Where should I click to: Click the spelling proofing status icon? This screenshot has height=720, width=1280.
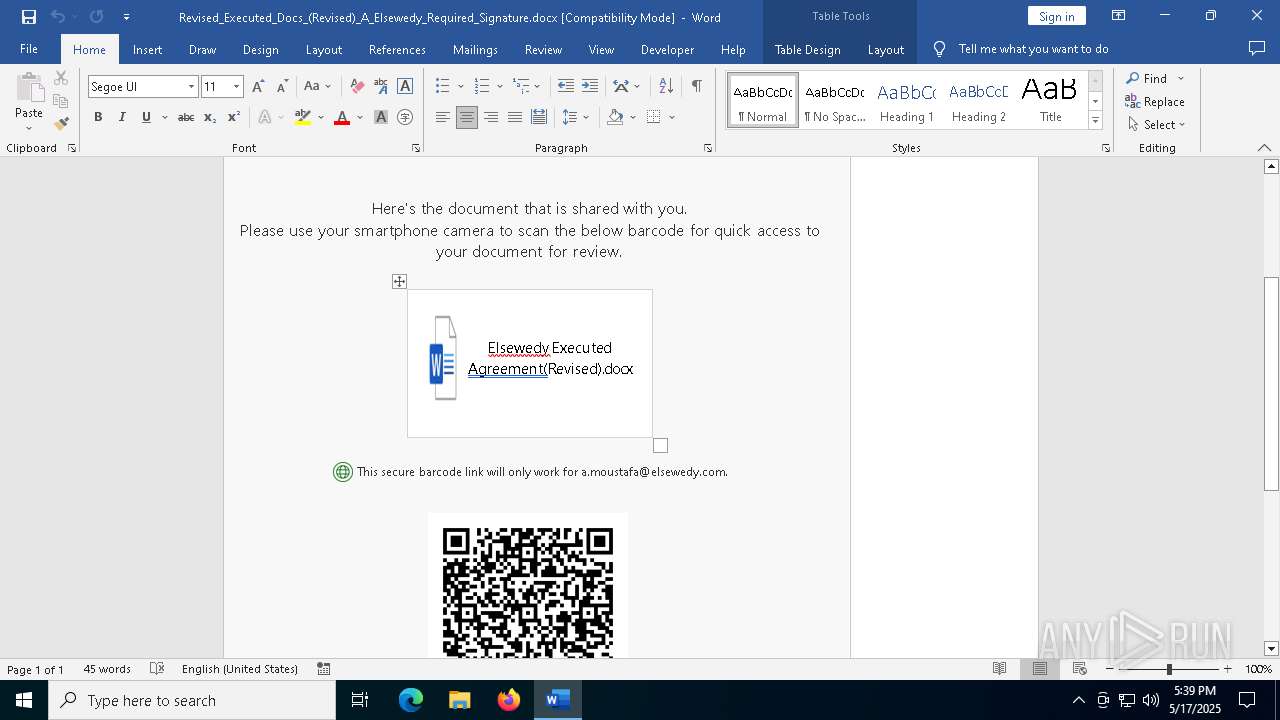click(x=157, y=669)
